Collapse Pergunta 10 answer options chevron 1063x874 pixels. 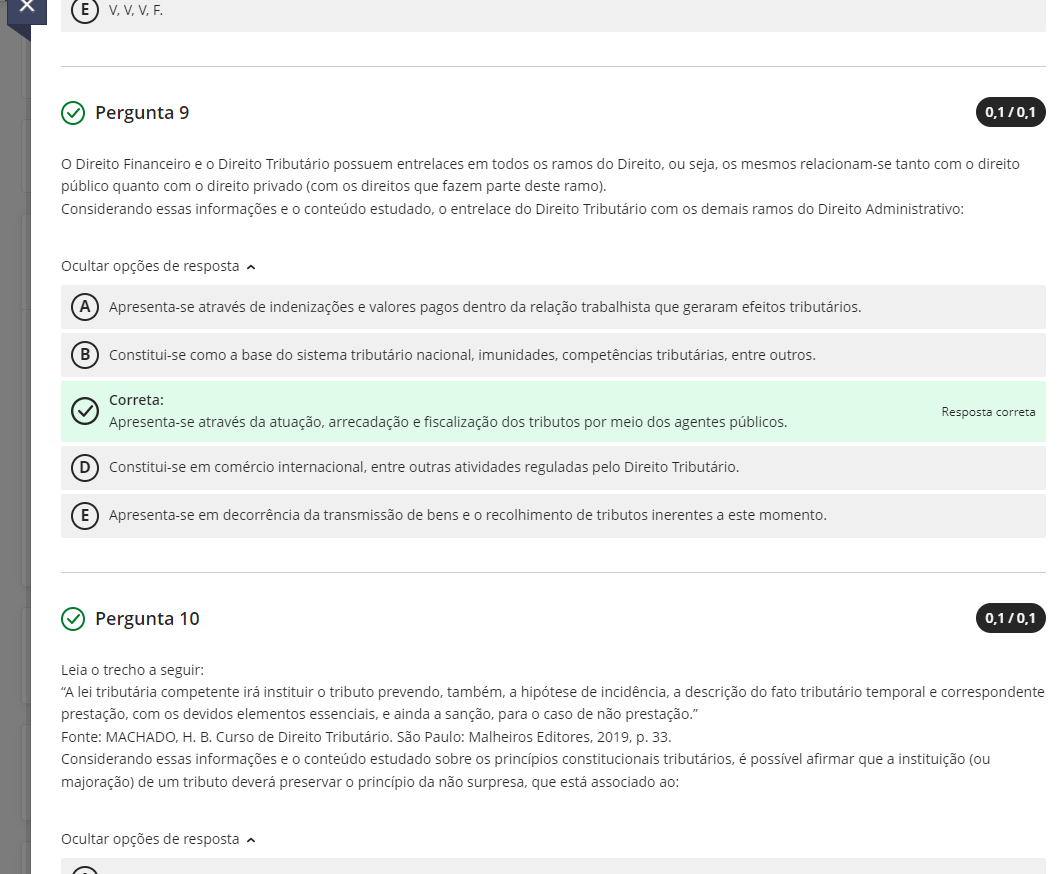(250, 840)
